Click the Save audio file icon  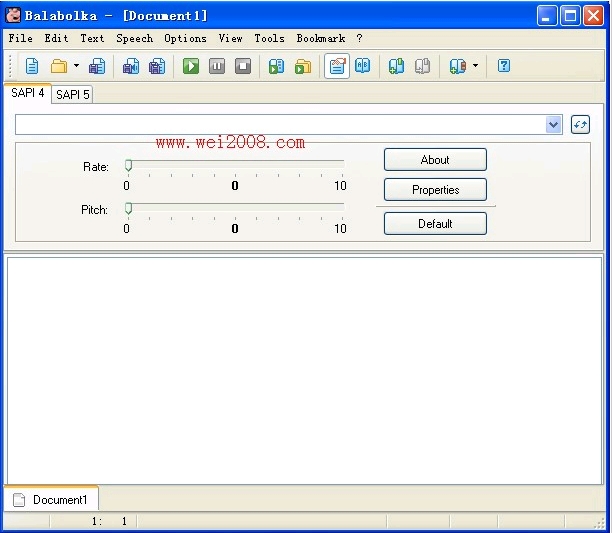(131, 66)
